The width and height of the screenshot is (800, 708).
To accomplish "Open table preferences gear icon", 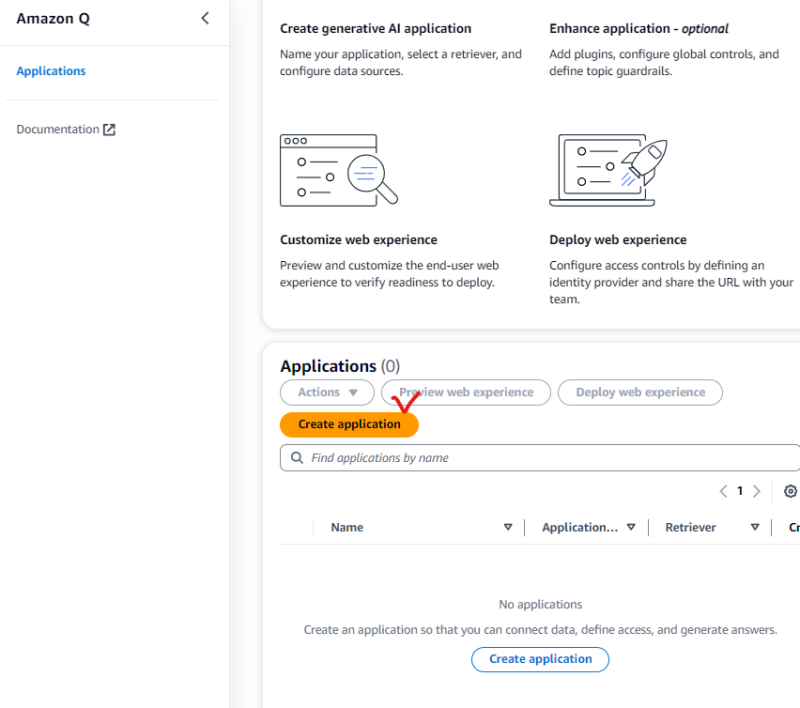I will click(x=791, y=491).
